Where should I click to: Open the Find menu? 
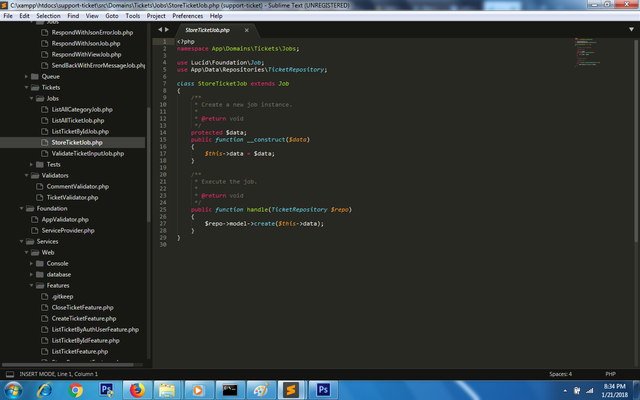coord(73,16)
